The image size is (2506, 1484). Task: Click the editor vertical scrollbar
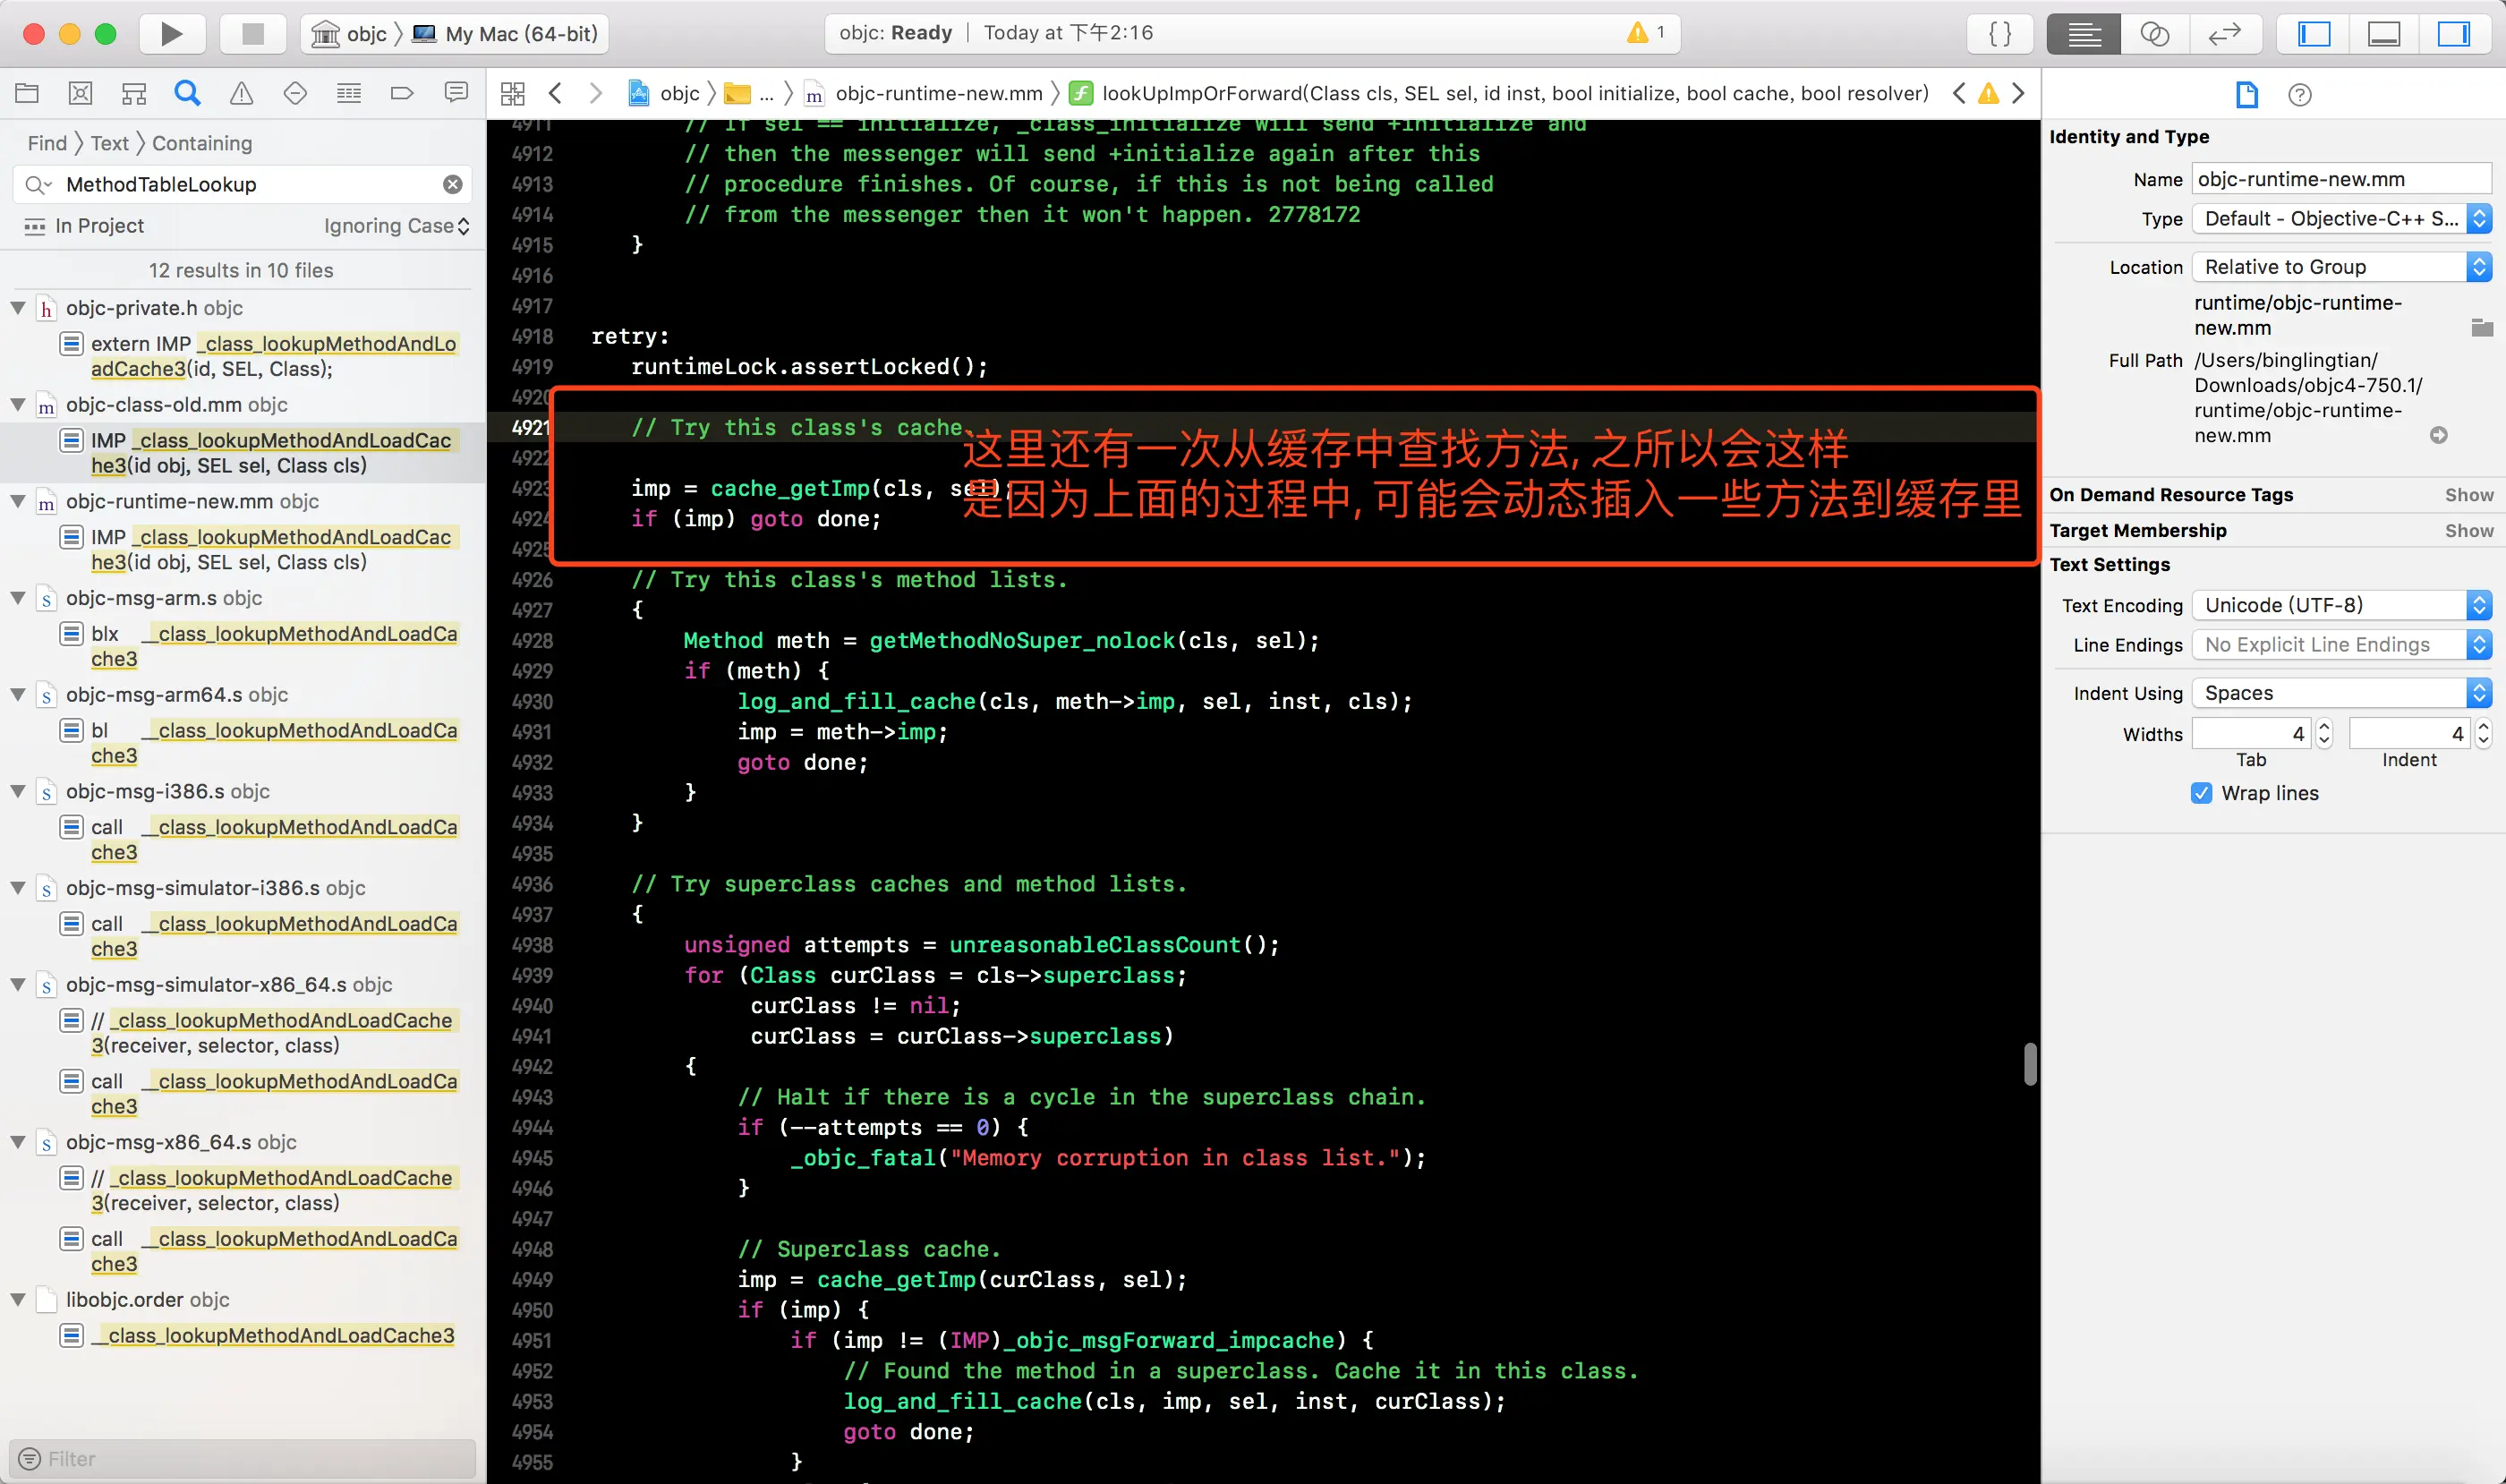[2029, 1064]
